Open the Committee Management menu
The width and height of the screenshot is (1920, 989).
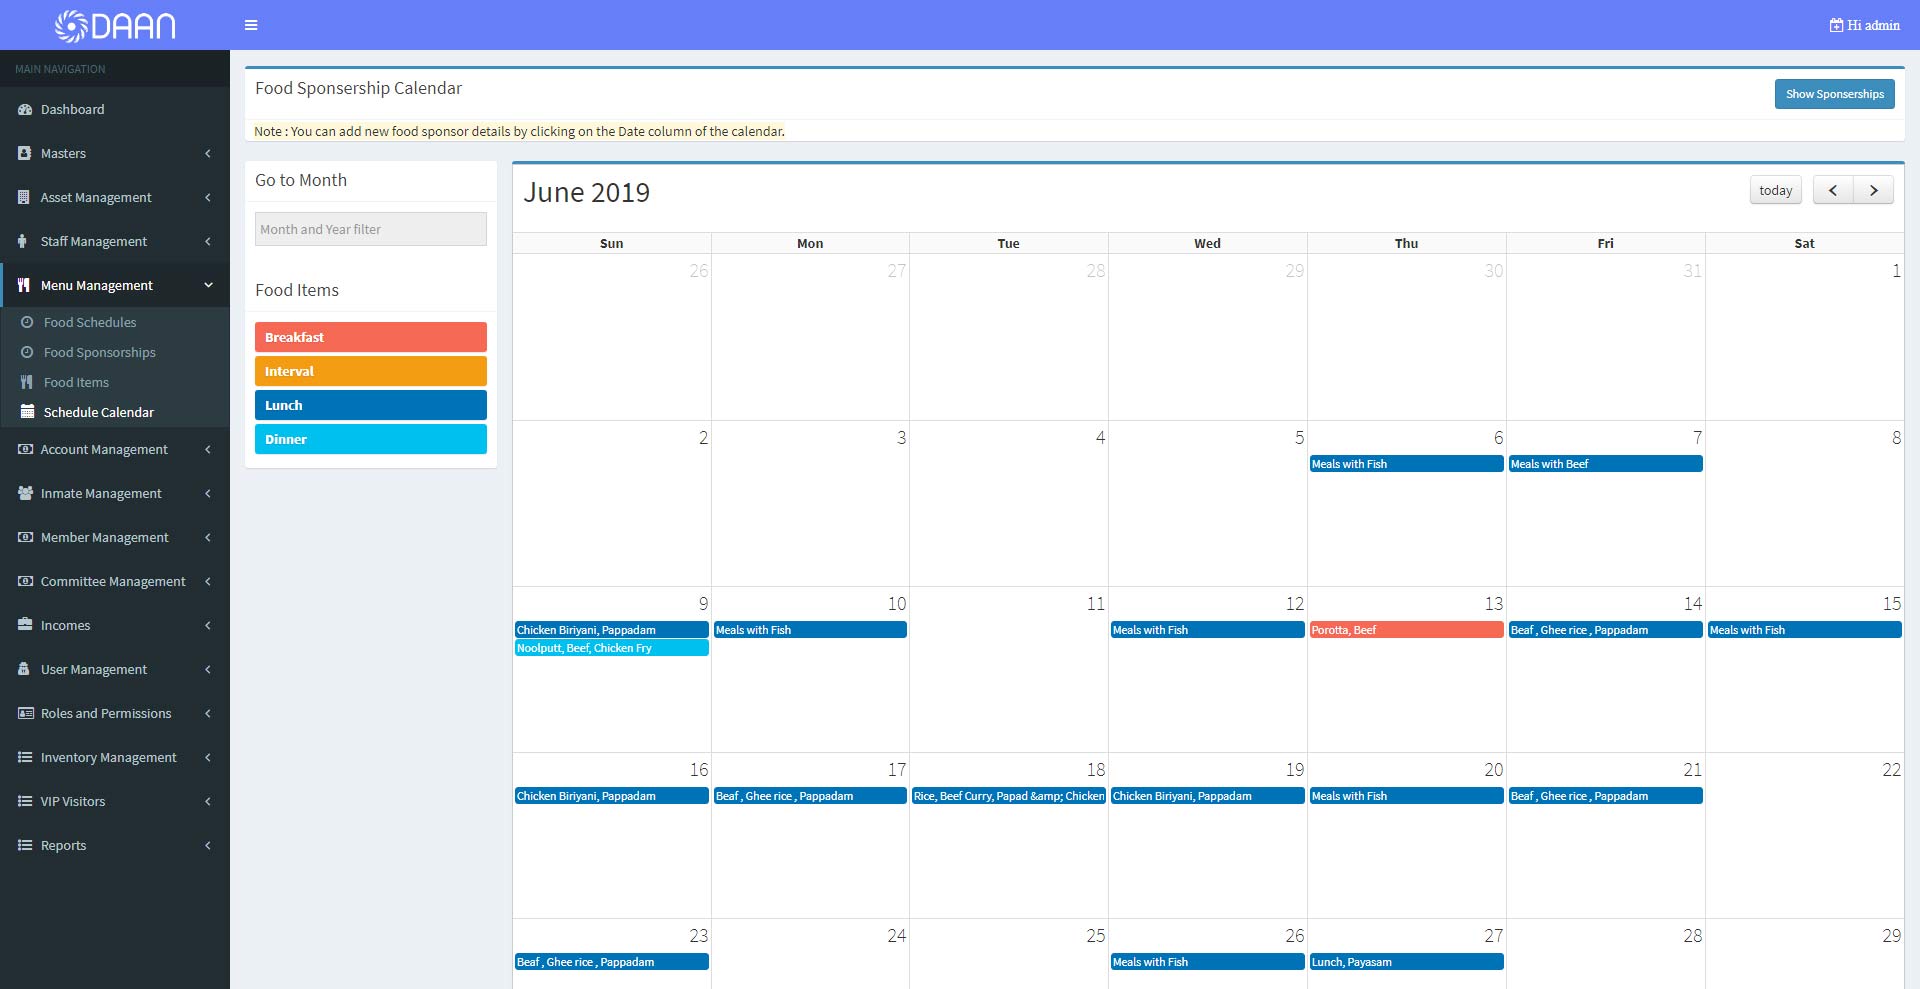[115, 581]
